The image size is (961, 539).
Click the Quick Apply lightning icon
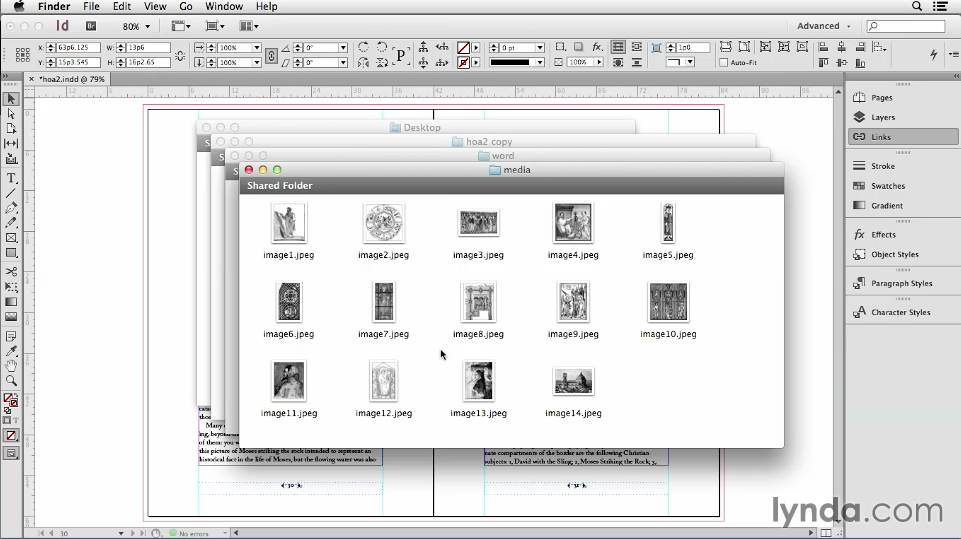pos(933,55)
